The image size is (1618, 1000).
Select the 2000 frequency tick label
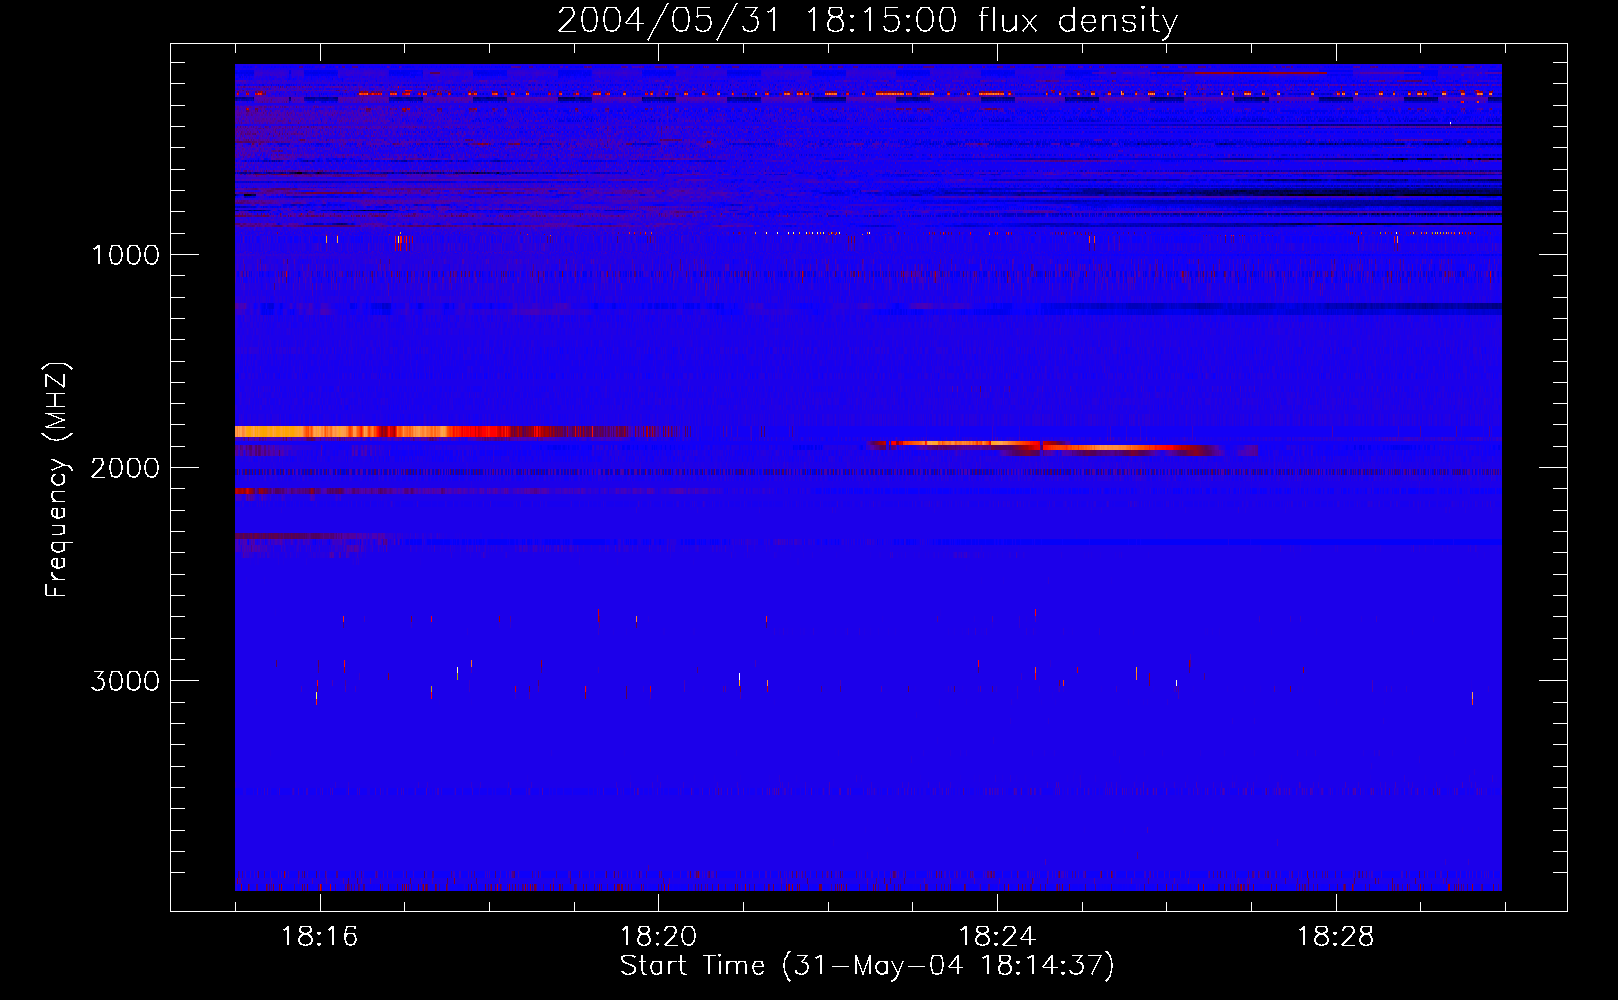125,468
